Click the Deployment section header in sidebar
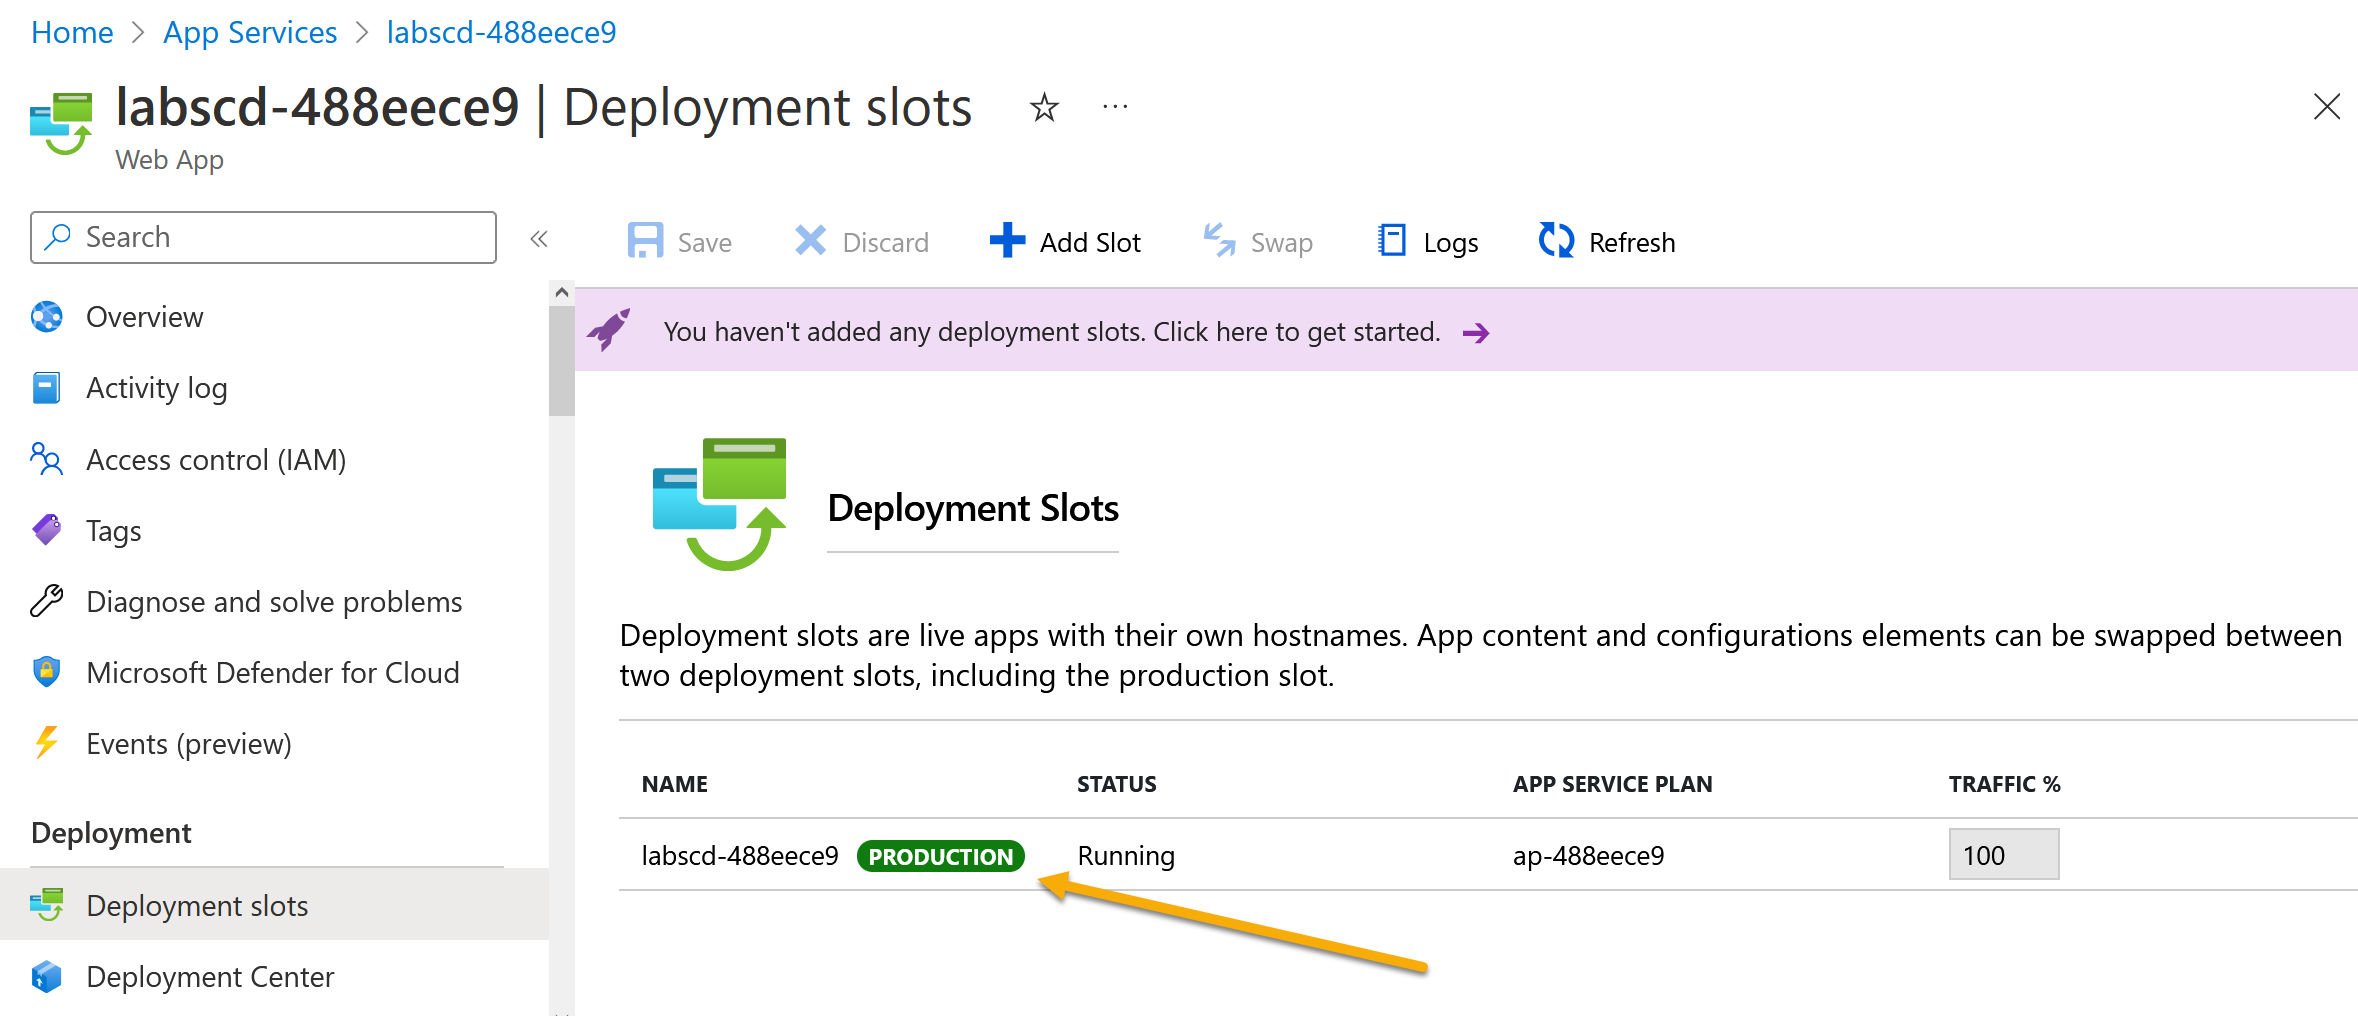The height and width of the screenshot is (1016, 2358). pos(111,834)
